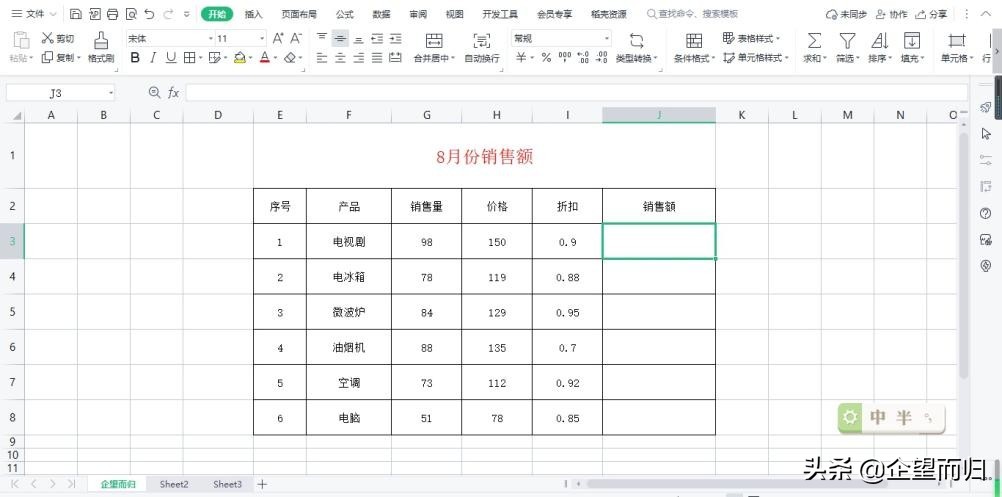
Task: Switch to the View (视图) tab
Action: click(455, 13)
